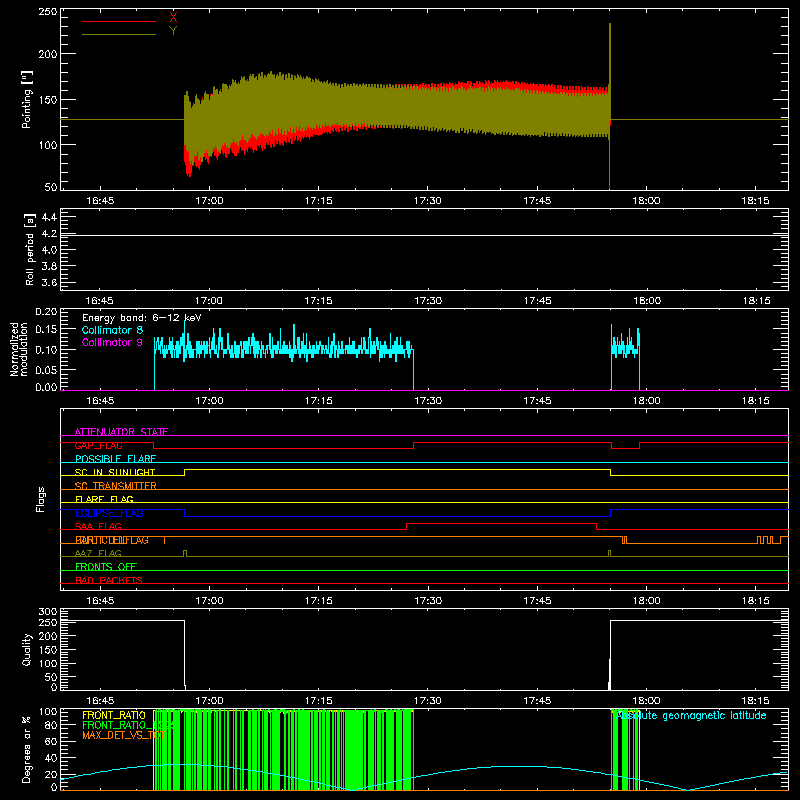Image resolution: width=800 pixels, height=800 pixels.
Task: Click the Flags axis title
Action: [x=41, y=499]
